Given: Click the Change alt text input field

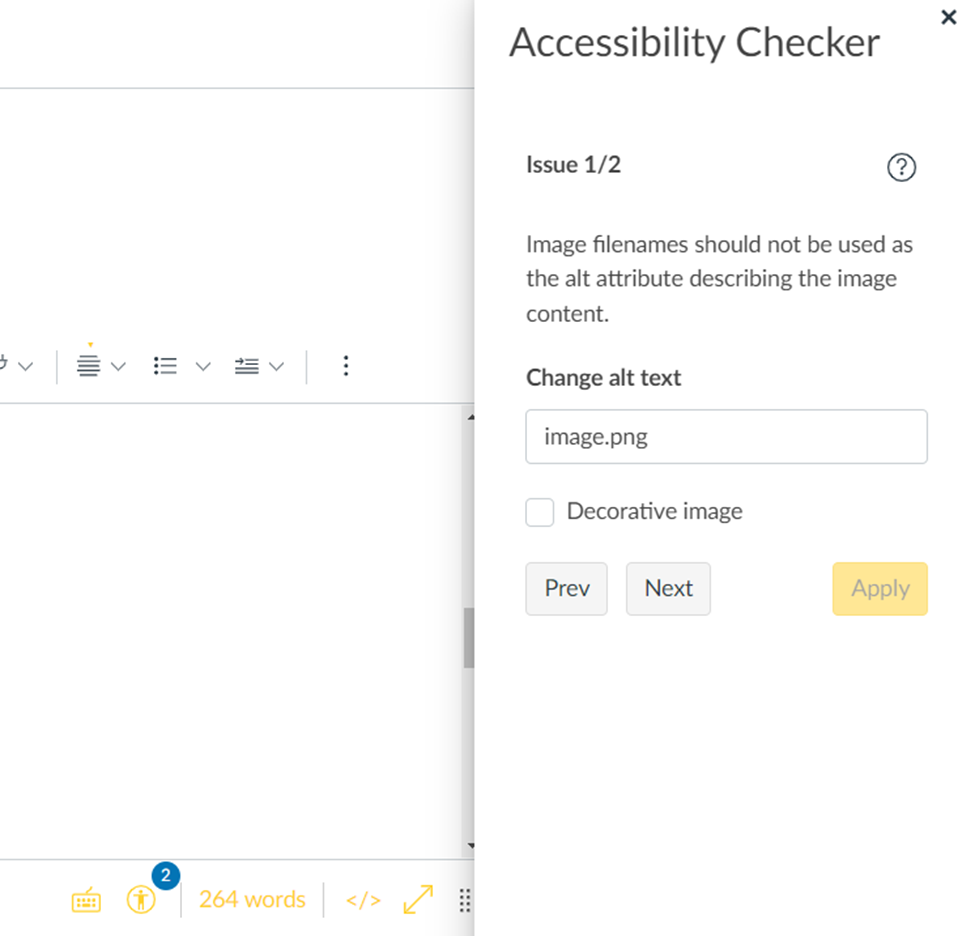Looking at the screenshot, I should [726, 437].
